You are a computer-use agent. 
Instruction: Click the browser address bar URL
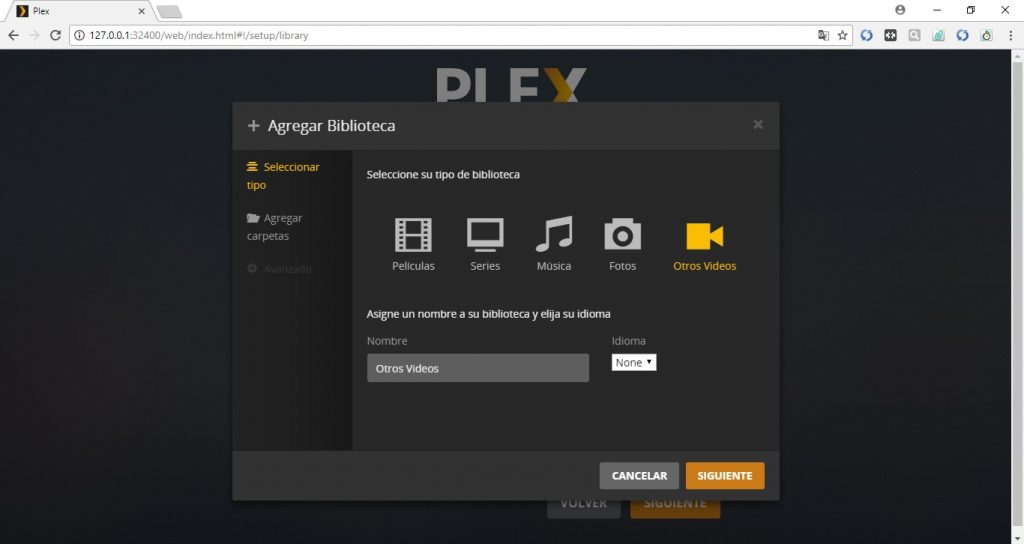tap(400, 35)
